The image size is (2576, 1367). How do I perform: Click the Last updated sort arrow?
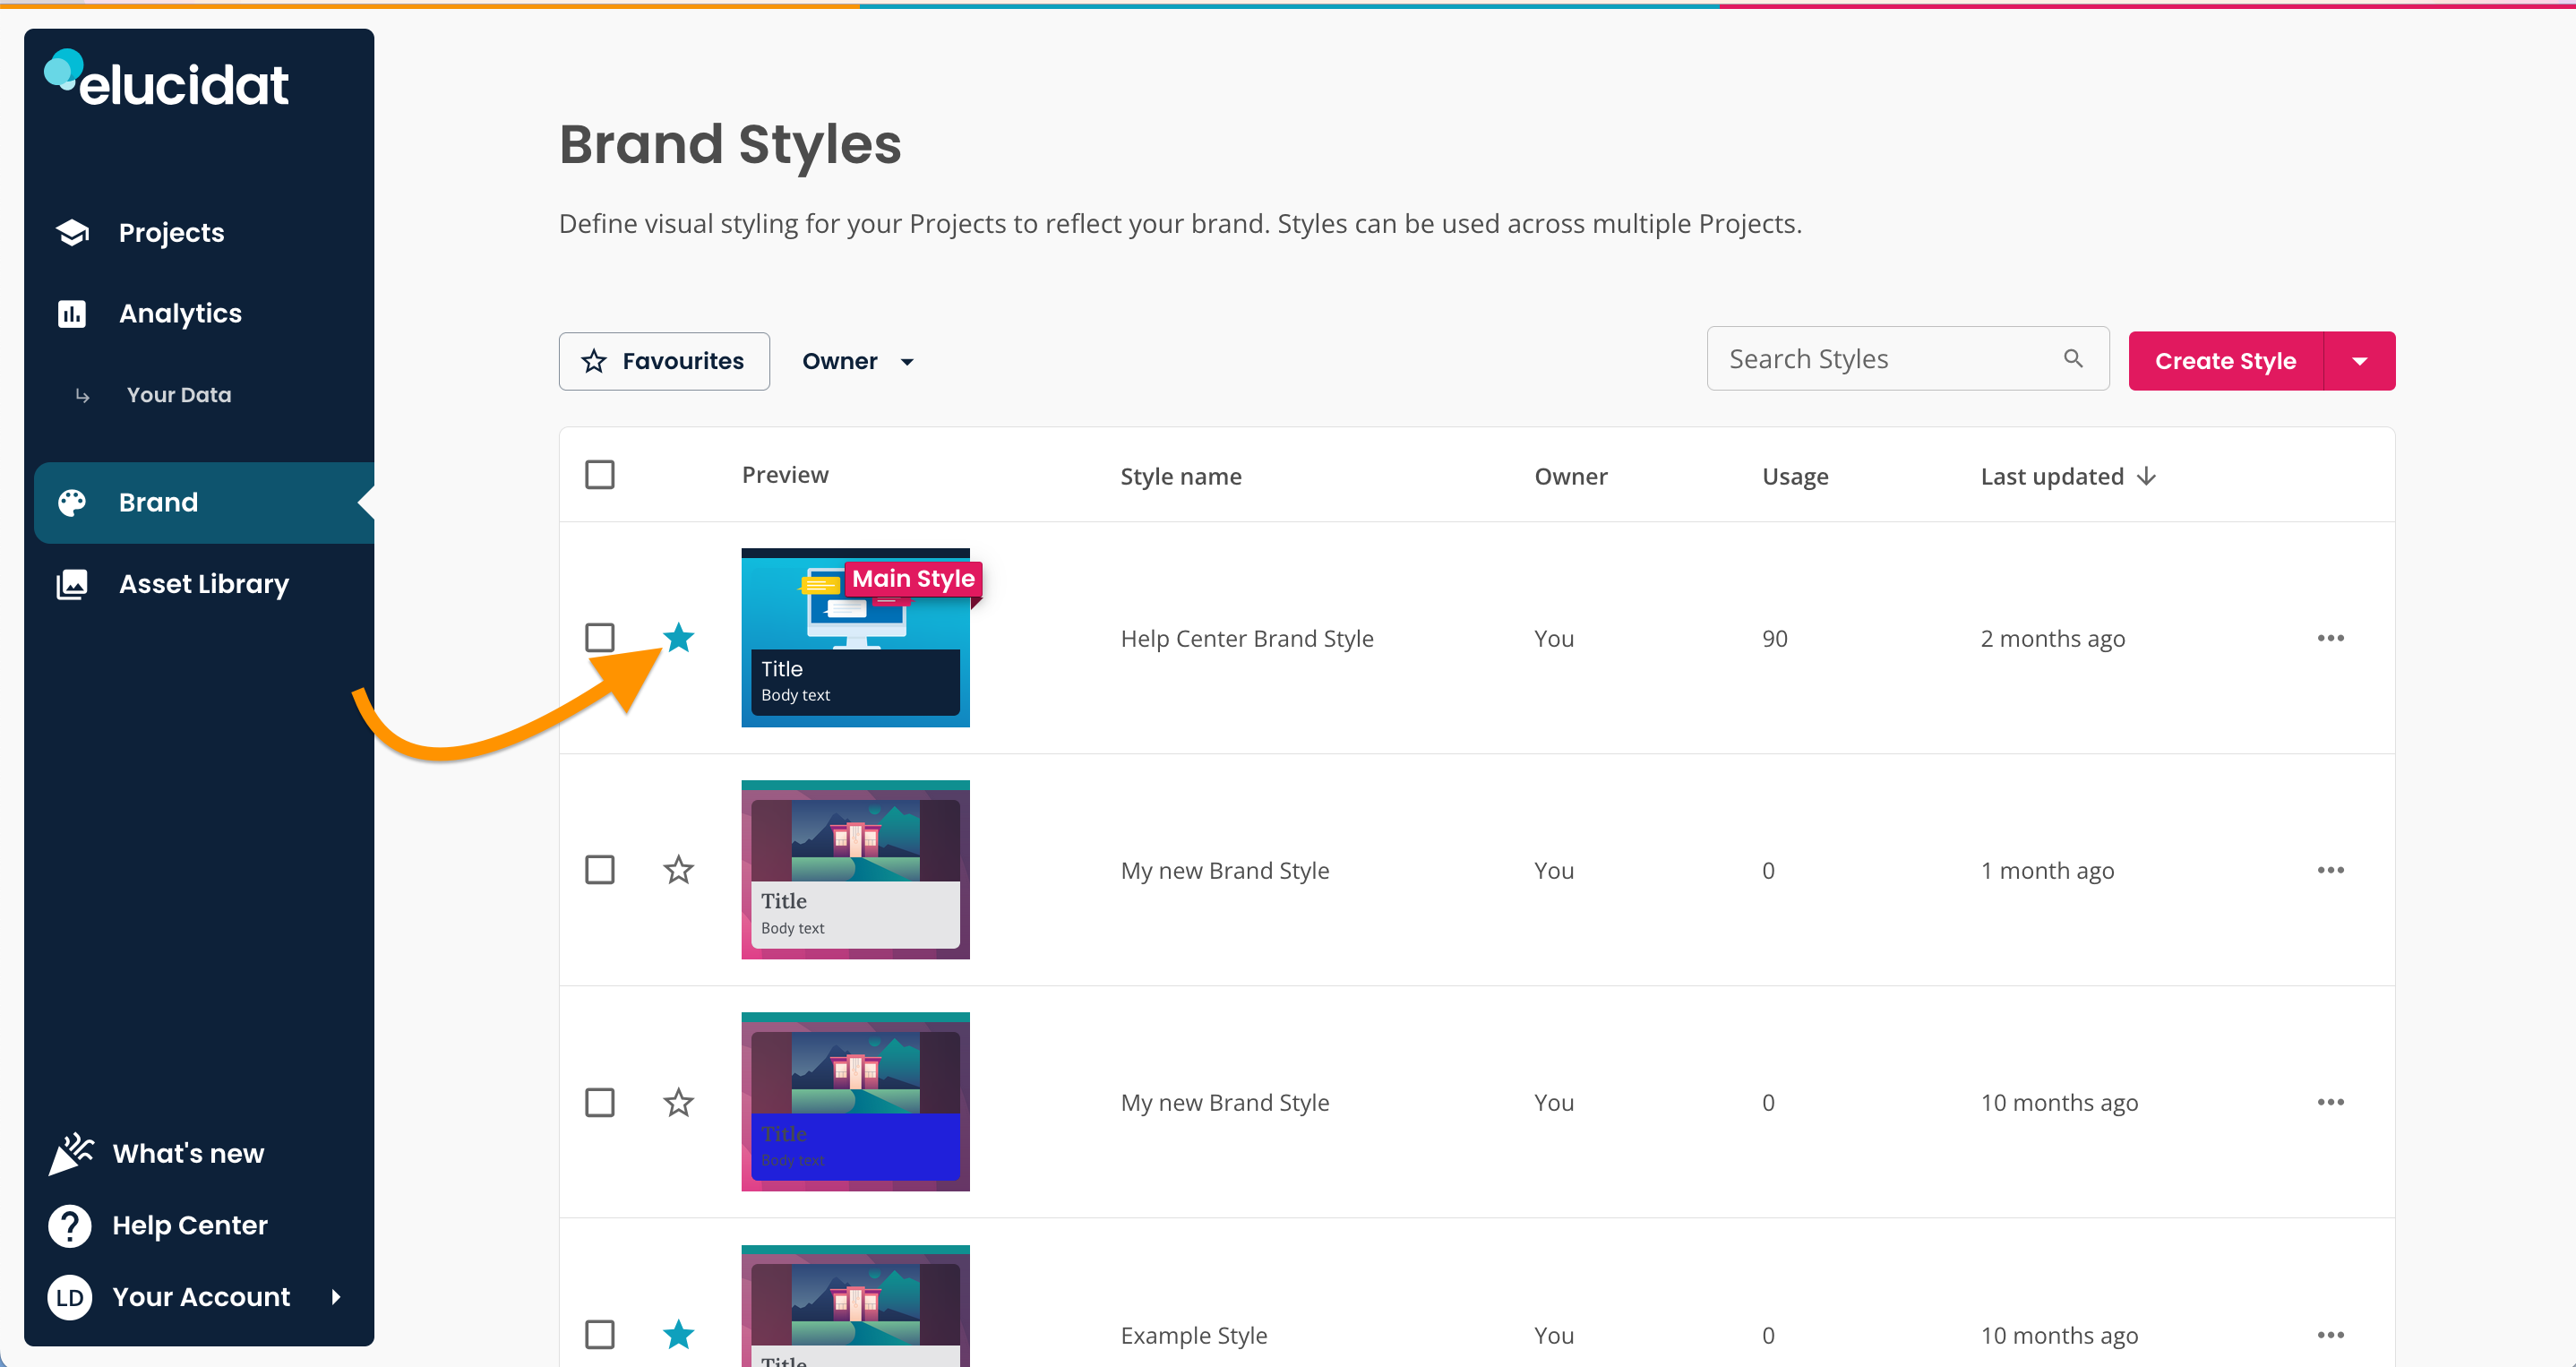coord(2146,476)
